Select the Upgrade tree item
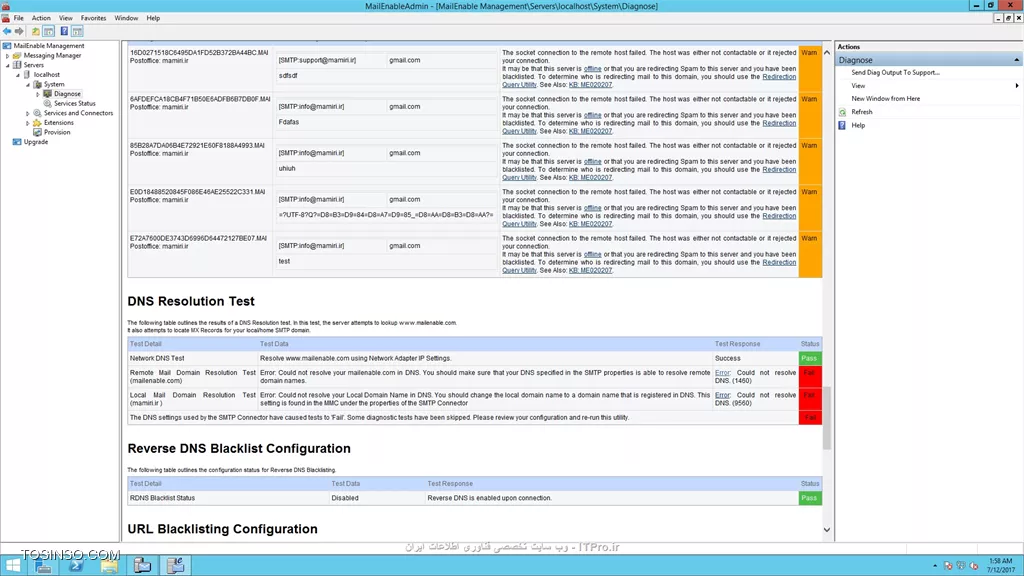Viewport: 1024px width, 576px height. [36, 142]
